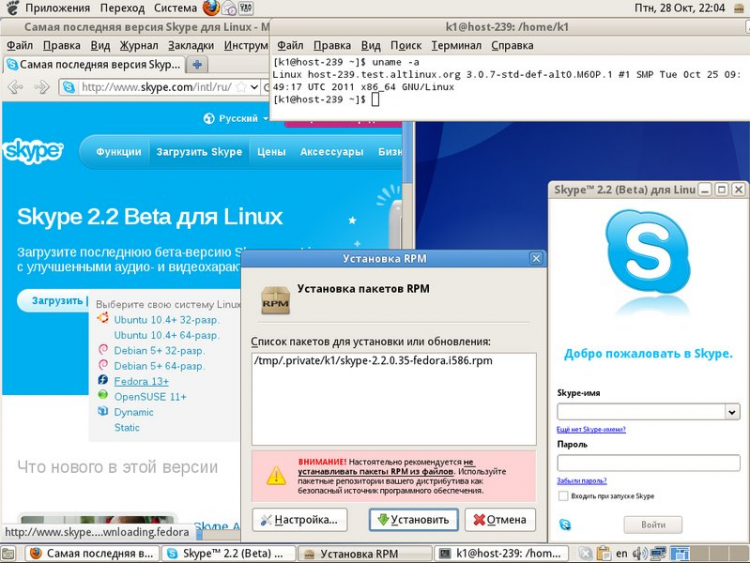This screenshot has width=750, height=563.
Task: Open the Справка menu in terminal window
Action: [x=512, y=45]
